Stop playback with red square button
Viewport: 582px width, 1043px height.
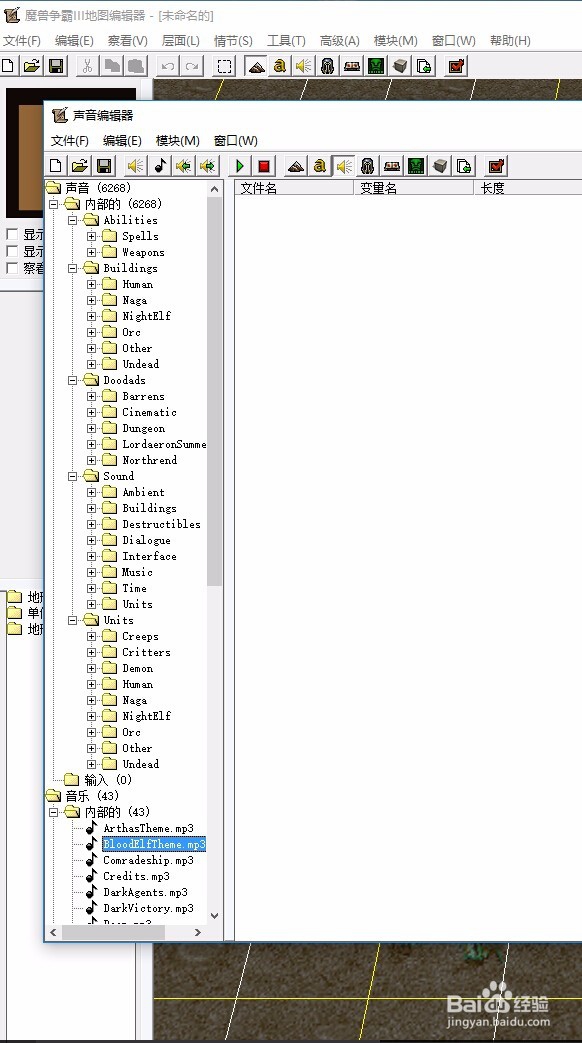point(264,166)
